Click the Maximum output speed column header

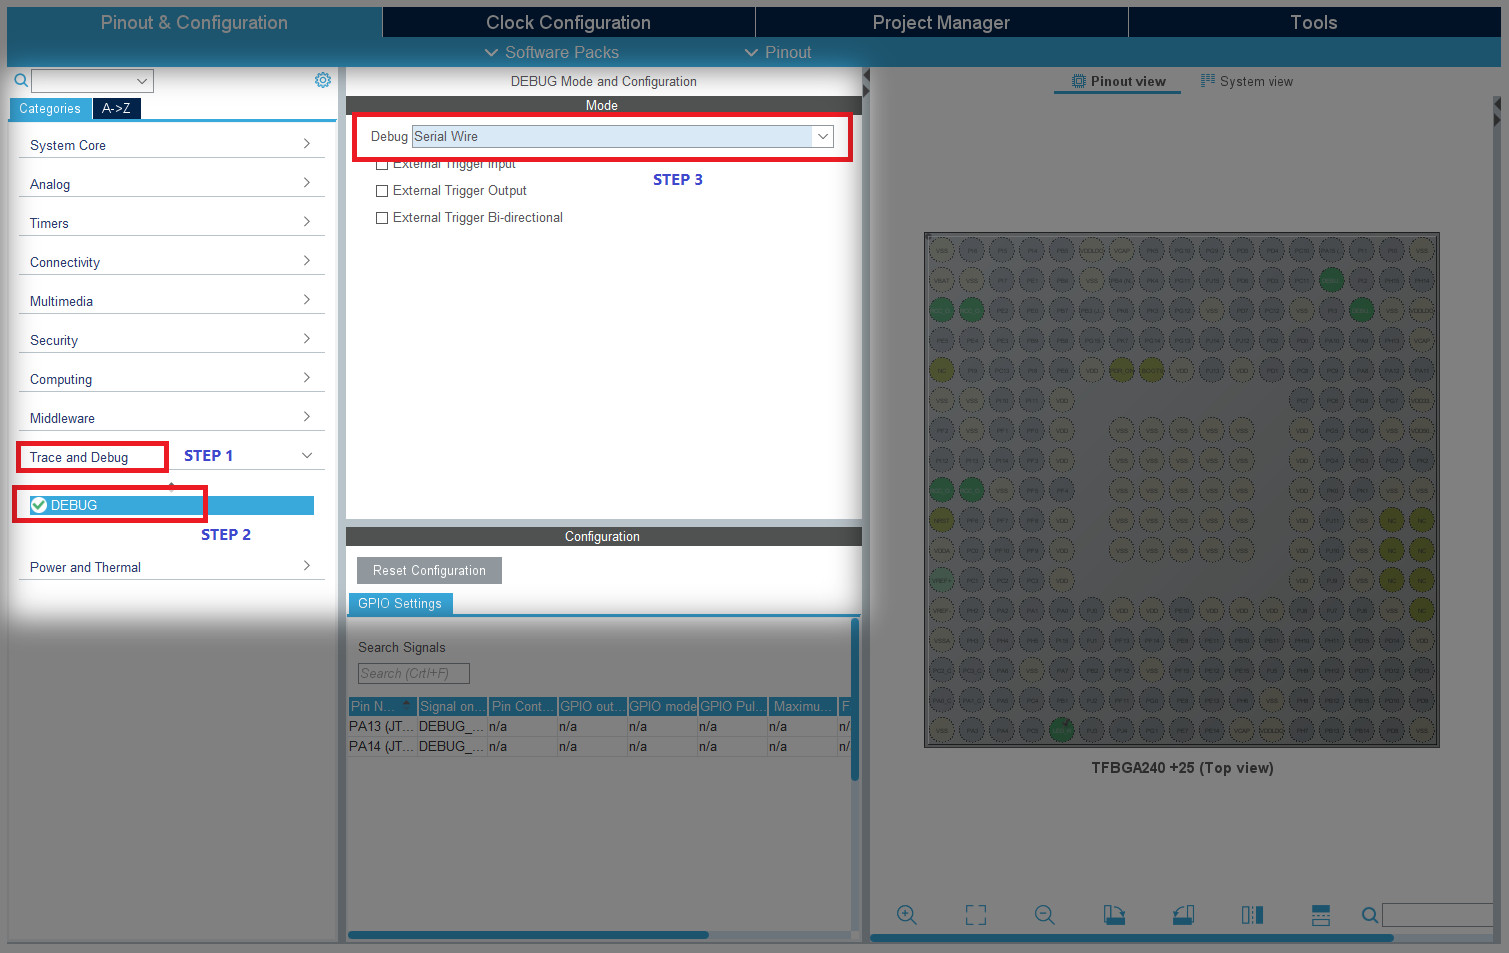[802, 706]
